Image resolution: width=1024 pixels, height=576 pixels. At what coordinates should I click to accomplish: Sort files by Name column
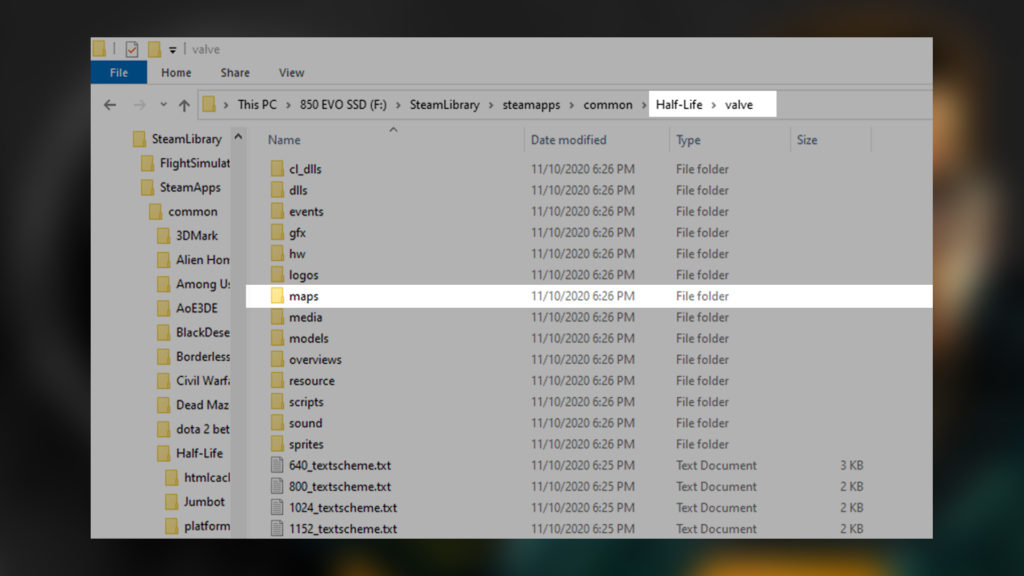(284, 140)
